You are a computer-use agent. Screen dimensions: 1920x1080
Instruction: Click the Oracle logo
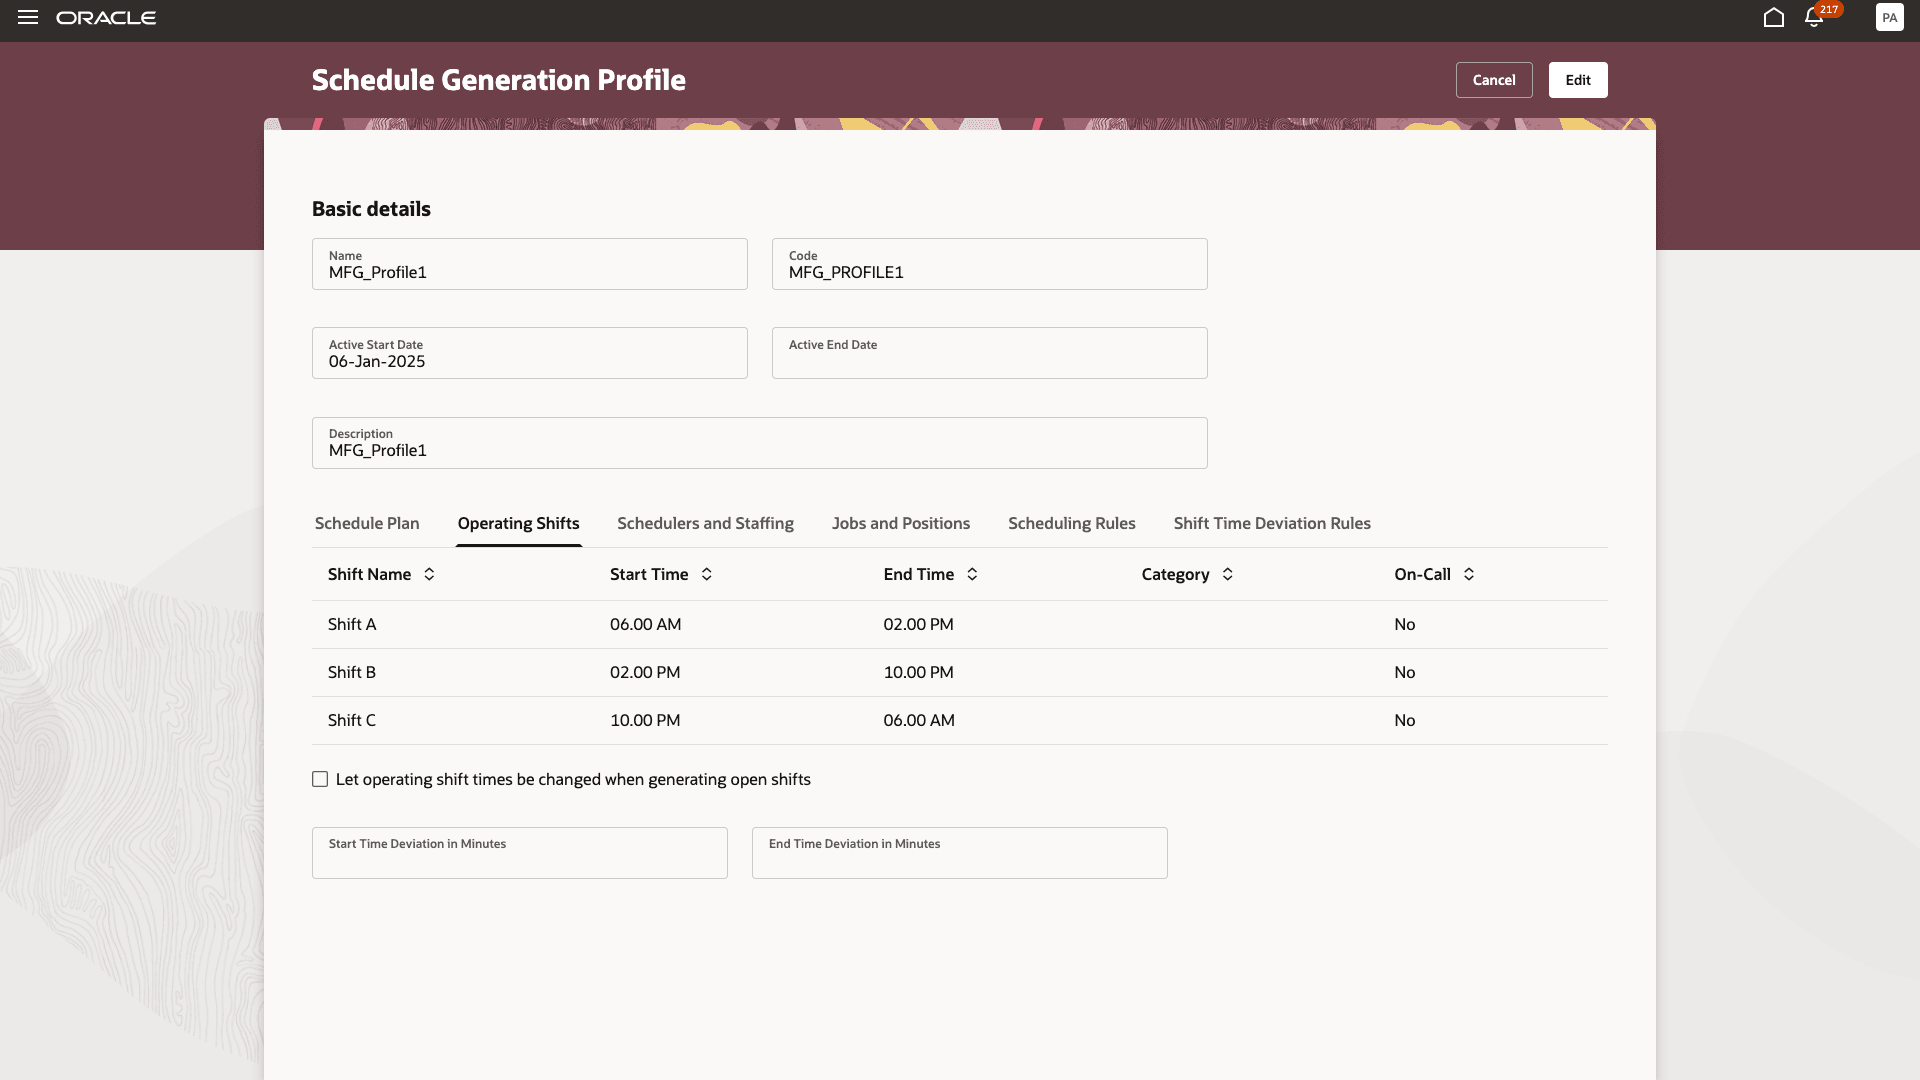(106, 18)
